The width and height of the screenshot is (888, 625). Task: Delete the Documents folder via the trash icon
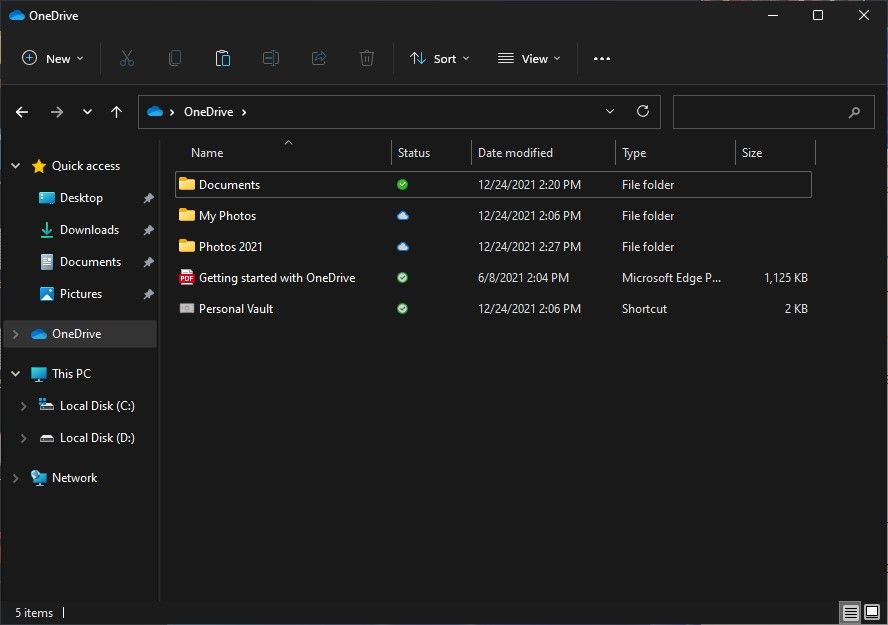[367, 58]
